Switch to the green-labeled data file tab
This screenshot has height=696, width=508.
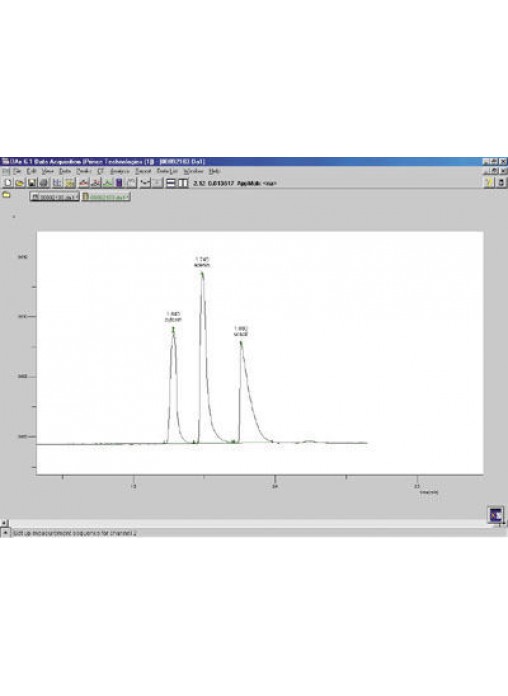(106, 197)
